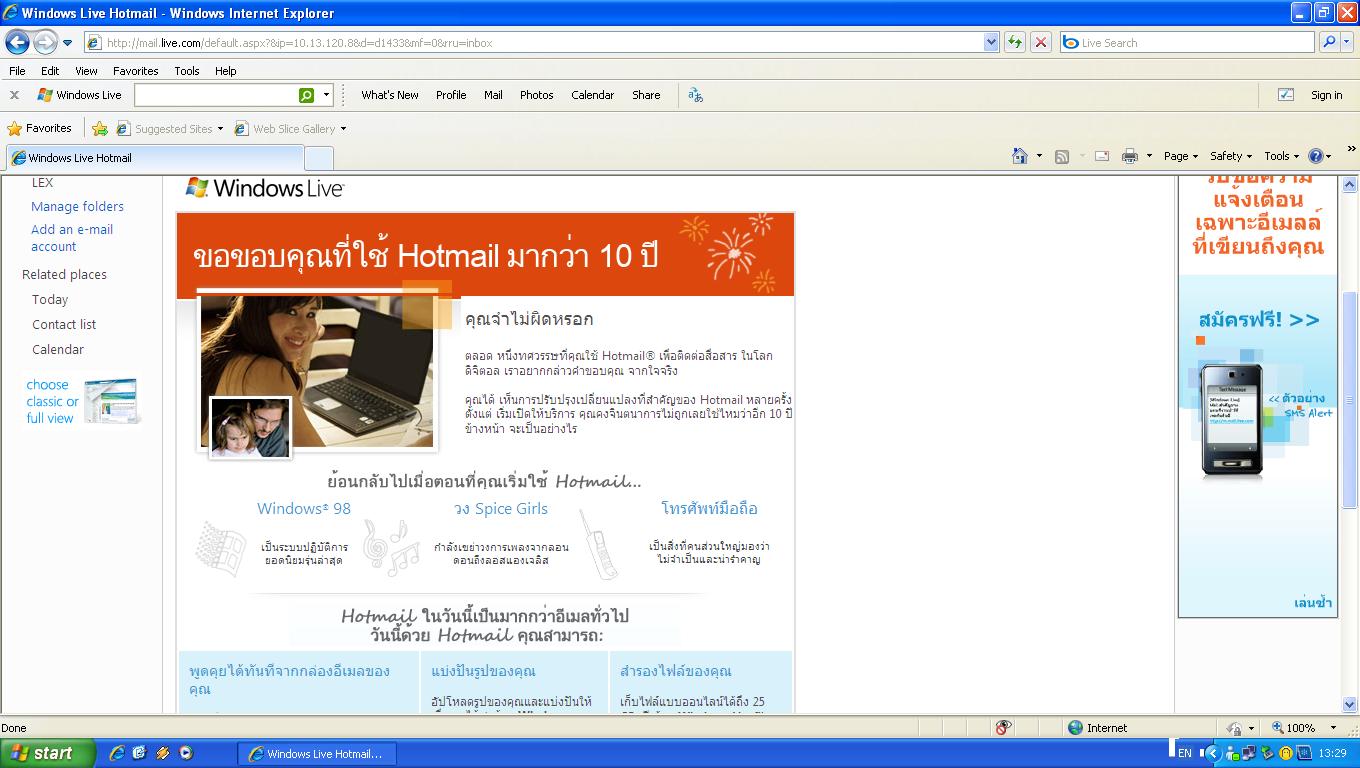This screenshot has height=768, width=1360.
Task: Open a new blank tab
Action: tap(319, 158)
